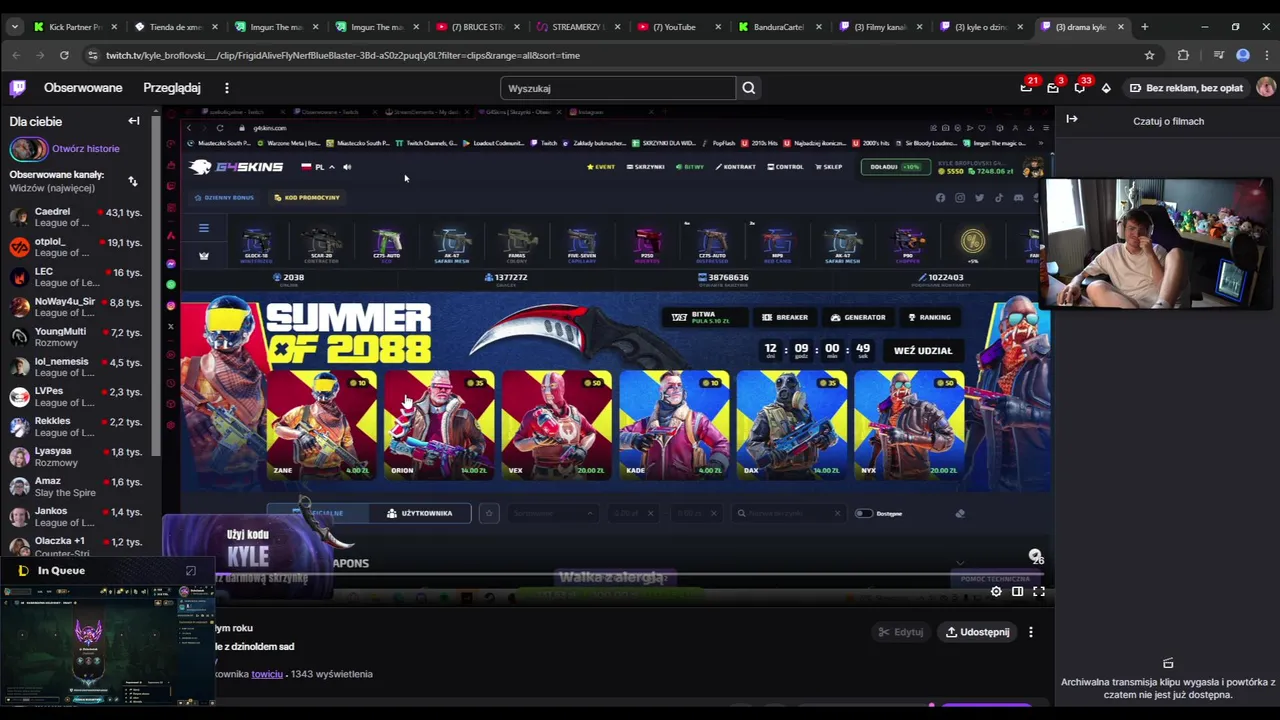Open the three-dot more menu beside Przeglądaj
This screenshot has width=1280, height=720.
(x=227, y=88)
